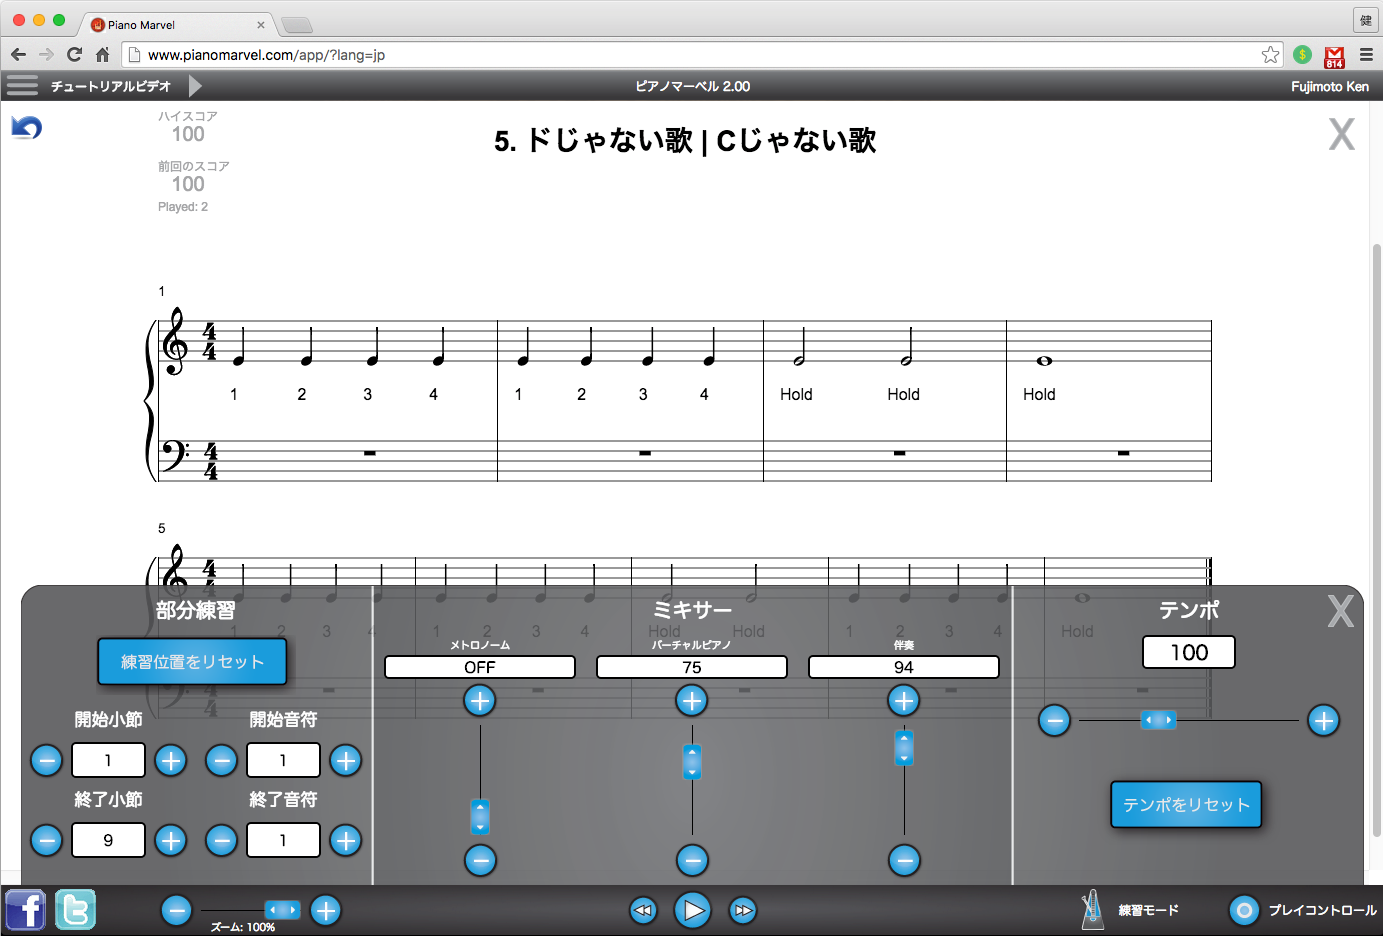Viewport: 1383px width, 936px height.
Task: Raise metronome volume with the plus icon
Action: click(x=480, y=701)
